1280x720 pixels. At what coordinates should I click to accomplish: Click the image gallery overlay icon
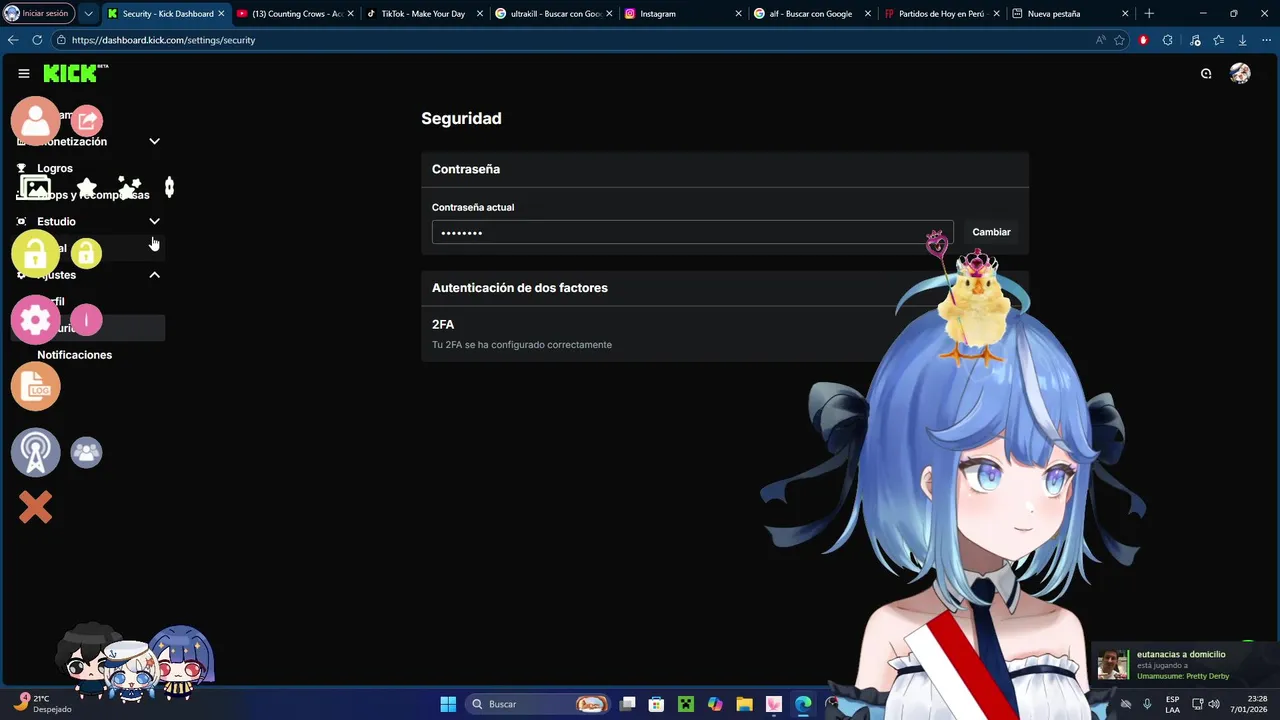click(36, 187)
